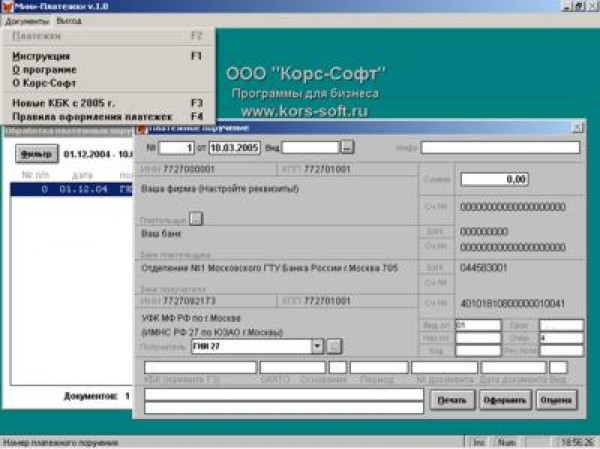The width and height of the screenshot is (600, 449).
Task: Click the status bar clock 18:56:26
Action: coord(578,442)
